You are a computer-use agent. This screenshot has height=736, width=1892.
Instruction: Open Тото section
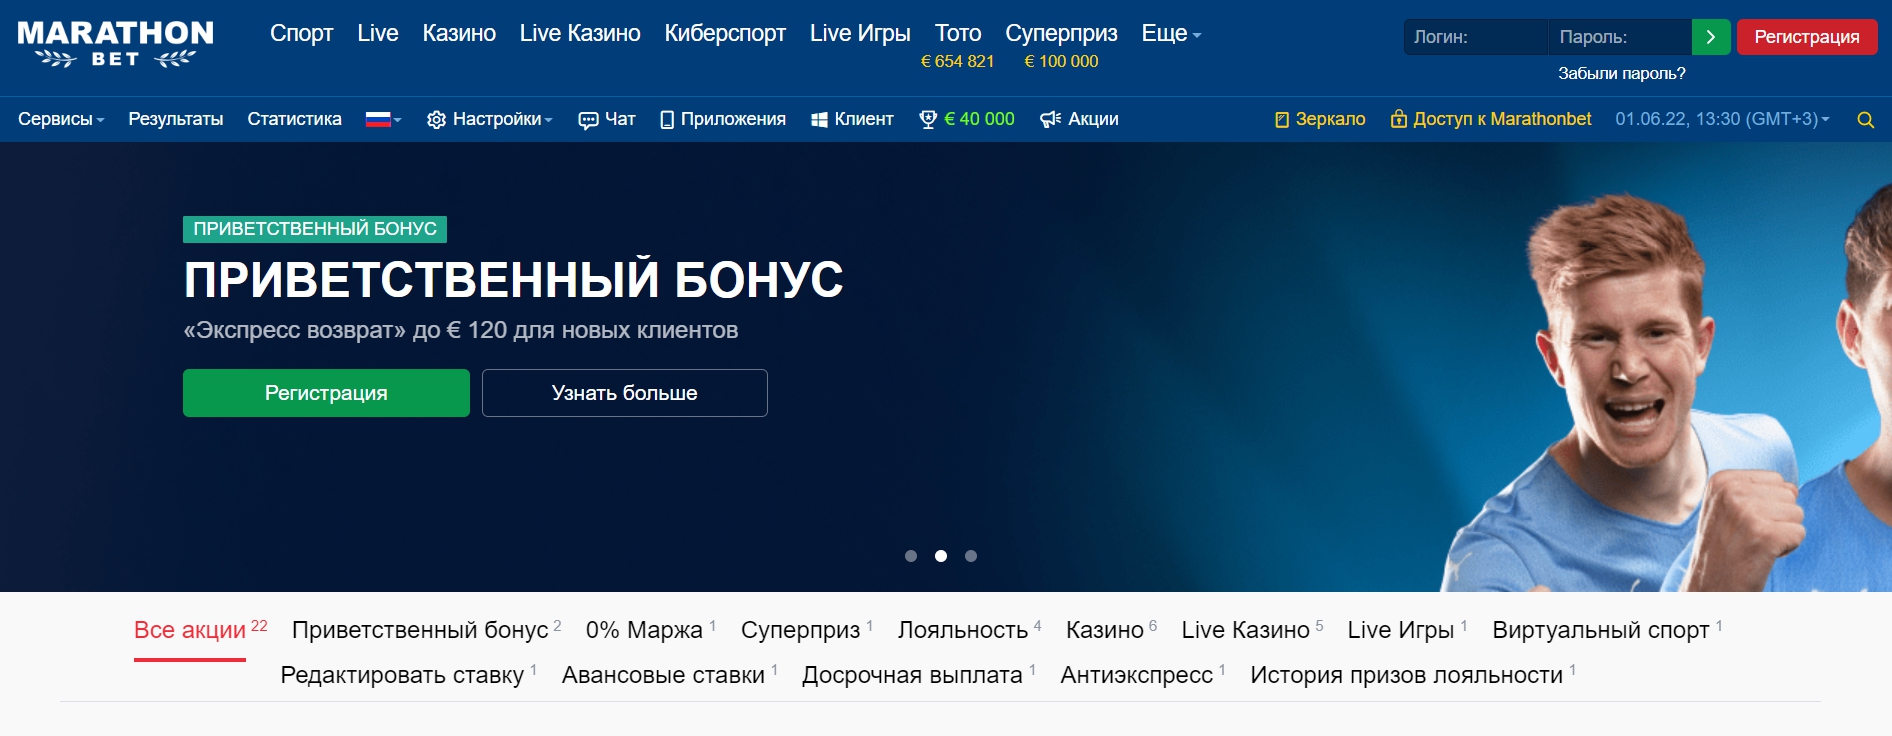click(958, 33)
